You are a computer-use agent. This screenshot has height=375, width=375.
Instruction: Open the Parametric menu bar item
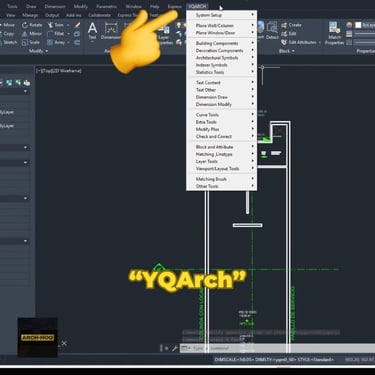[x=106, y=6]
